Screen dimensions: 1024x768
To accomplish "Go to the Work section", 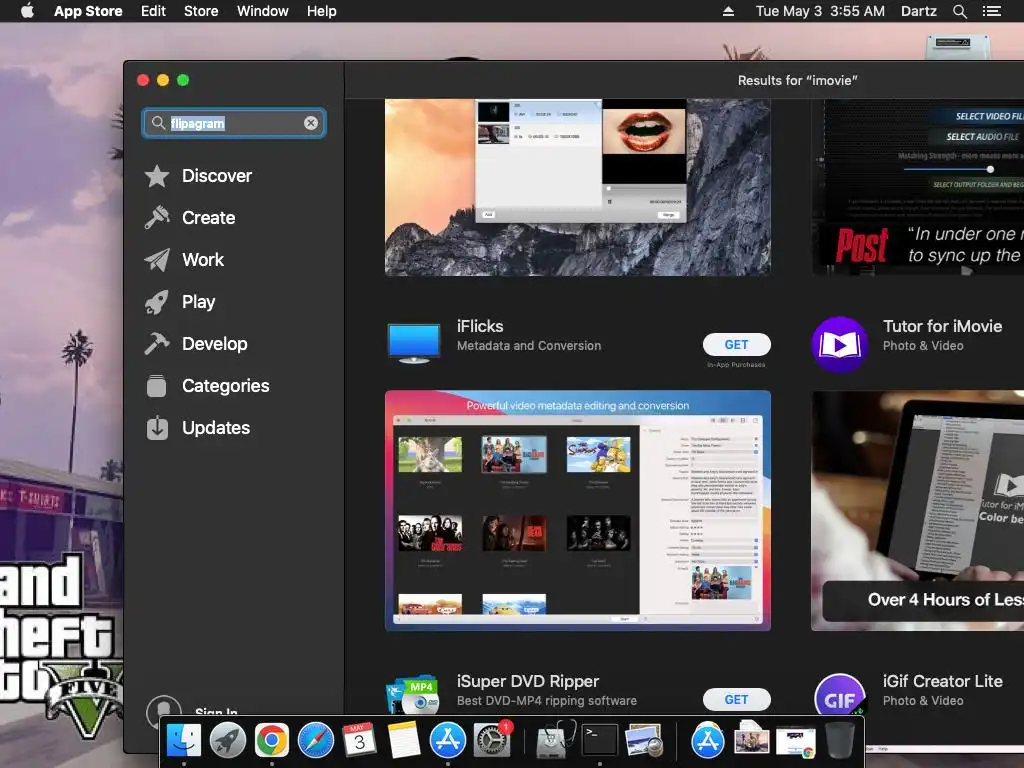I will [x=185, y=260].
